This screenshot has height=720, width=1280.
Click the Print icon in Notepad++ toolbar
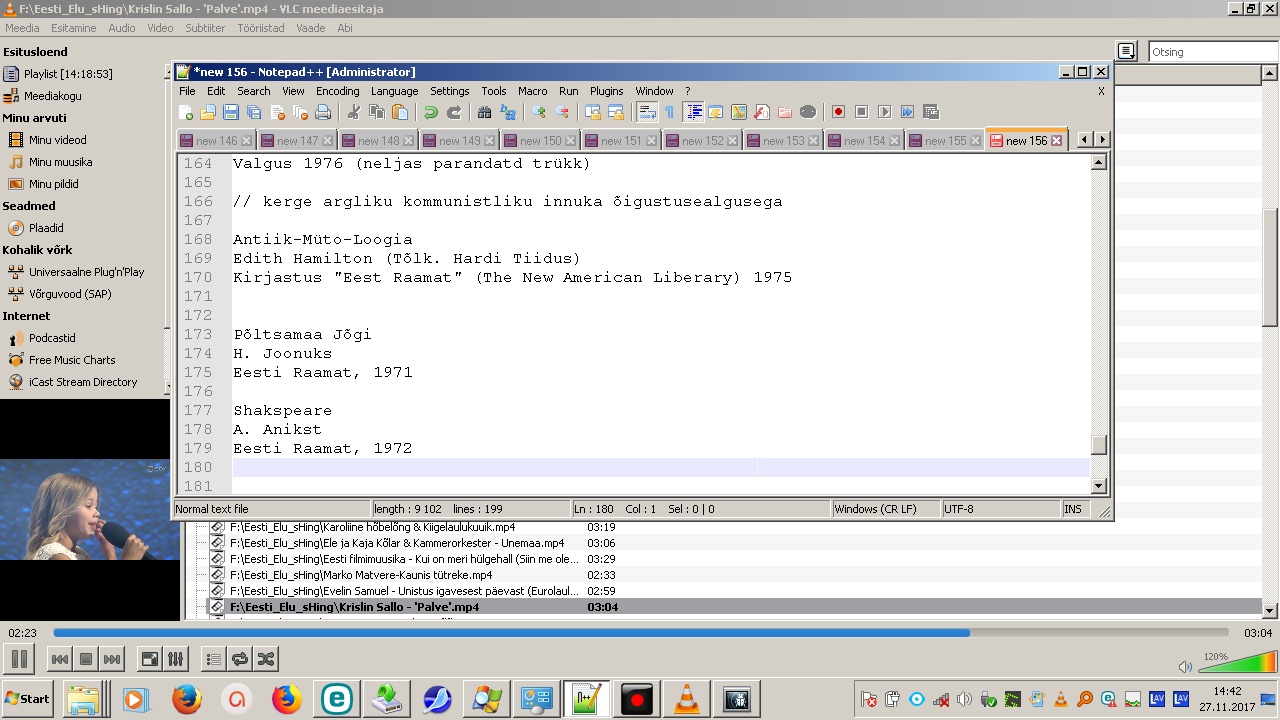tap(323, 112)
